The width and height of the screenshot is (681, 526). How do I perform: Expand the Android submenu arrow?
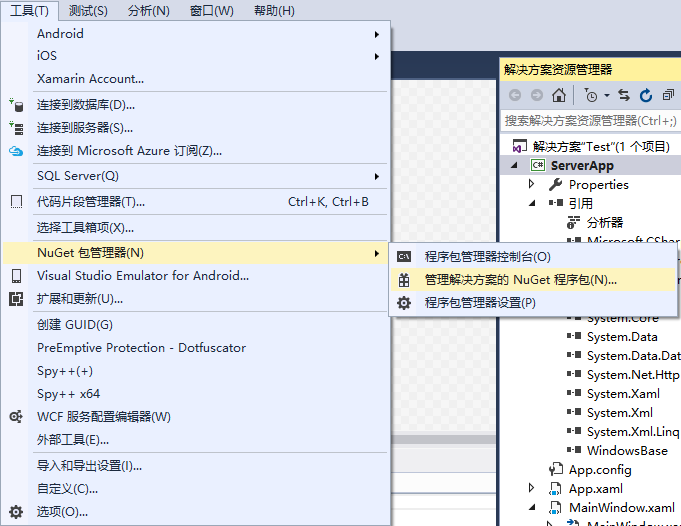pos(377,34)
